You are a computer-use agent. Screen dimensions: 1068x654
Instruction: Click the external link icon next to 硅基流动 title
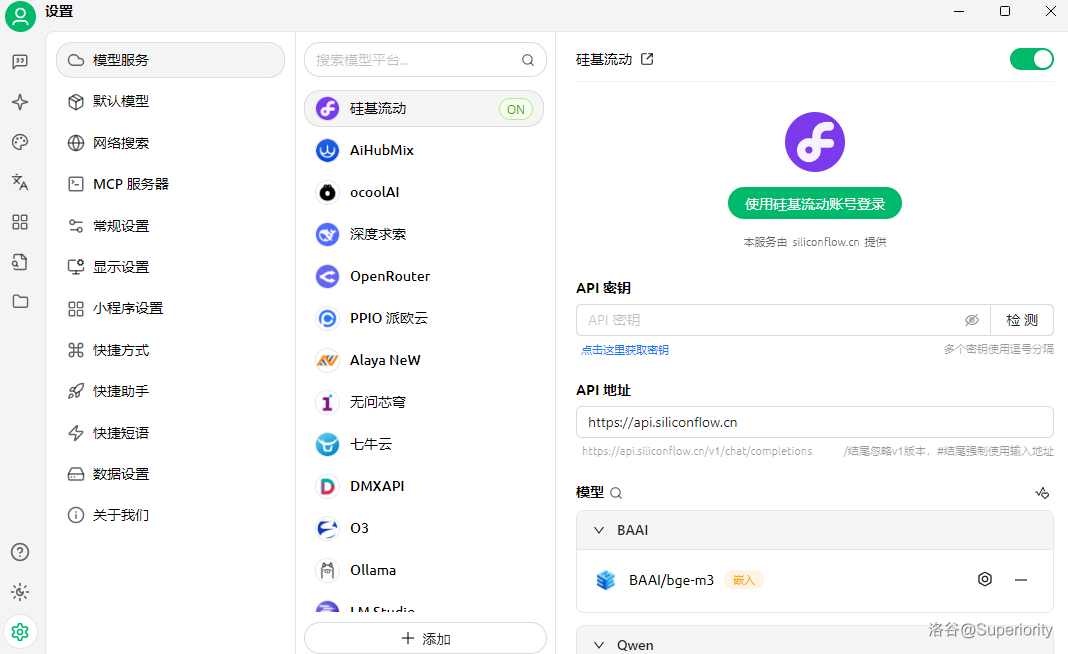click(x=647, y=59)
